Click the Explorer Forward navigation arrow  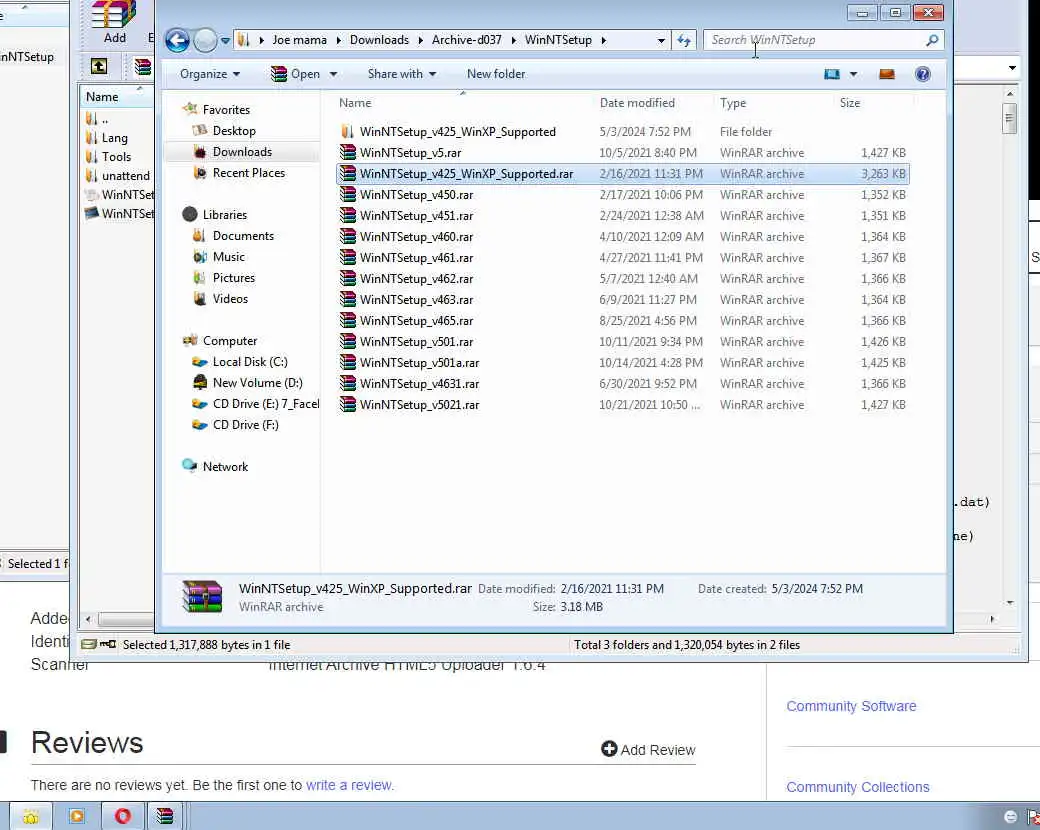tap(206, 40)
